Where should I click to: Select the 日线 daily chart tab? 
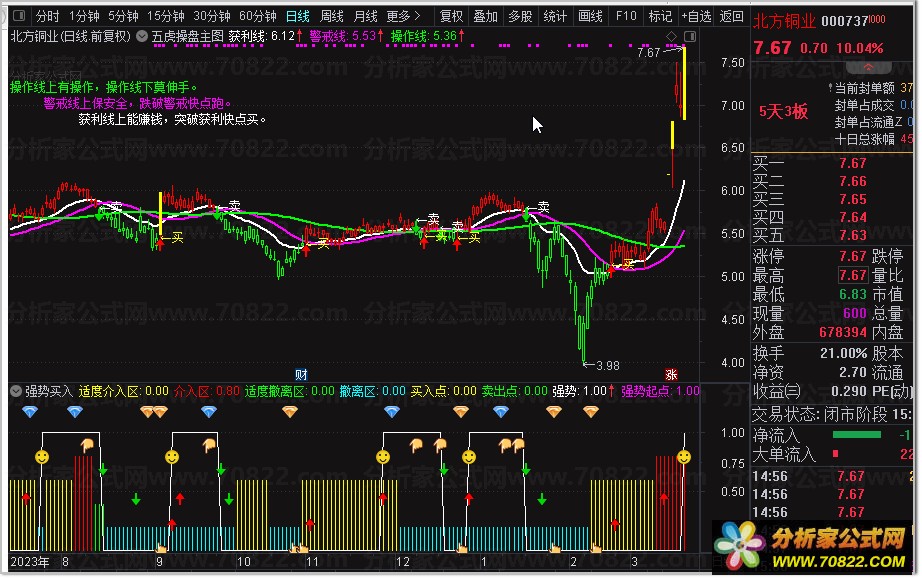298,16
